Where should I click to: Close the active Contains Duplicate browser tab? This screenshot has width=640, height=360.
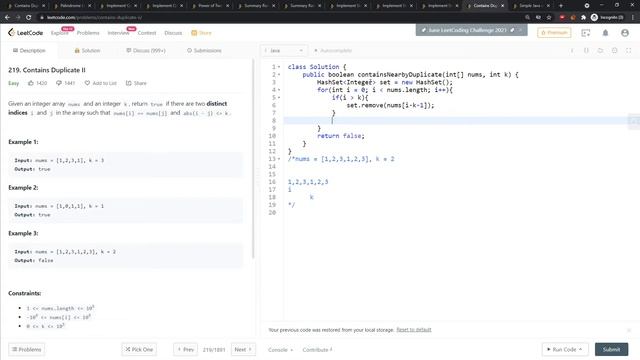[x=502, y=6]
